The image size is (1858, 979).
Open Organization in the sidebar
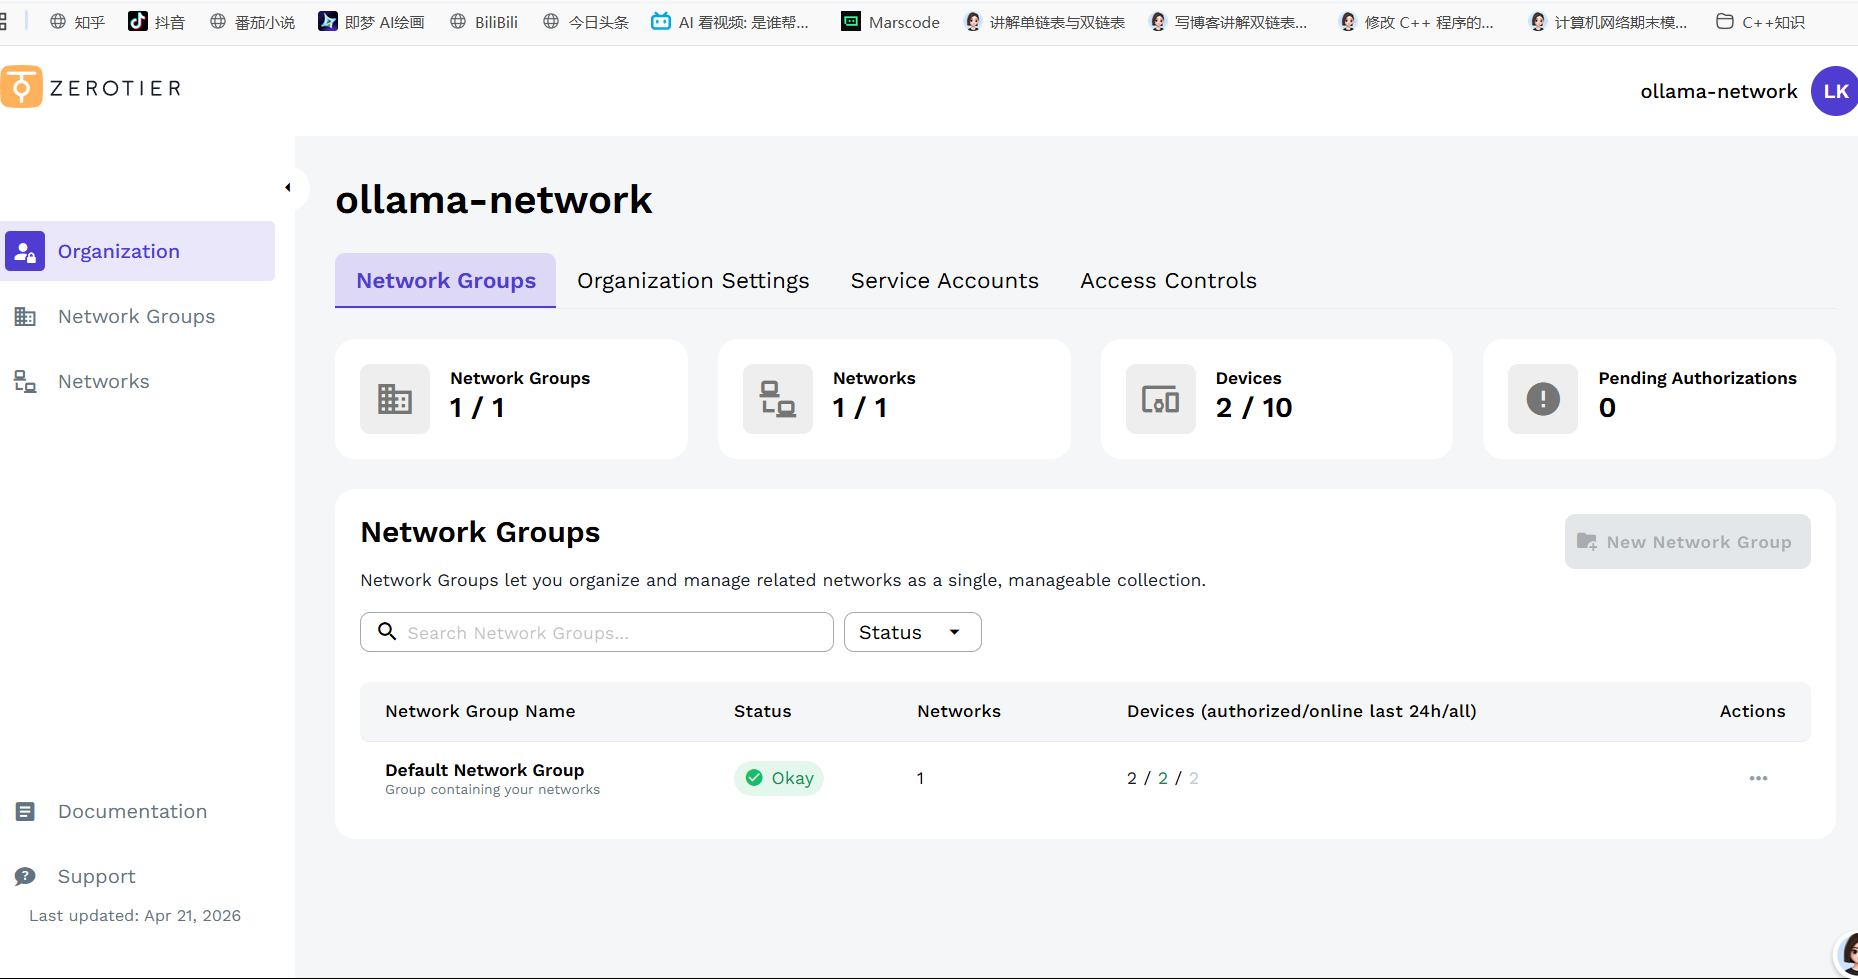pyautogui.click(x=138, y=251)
